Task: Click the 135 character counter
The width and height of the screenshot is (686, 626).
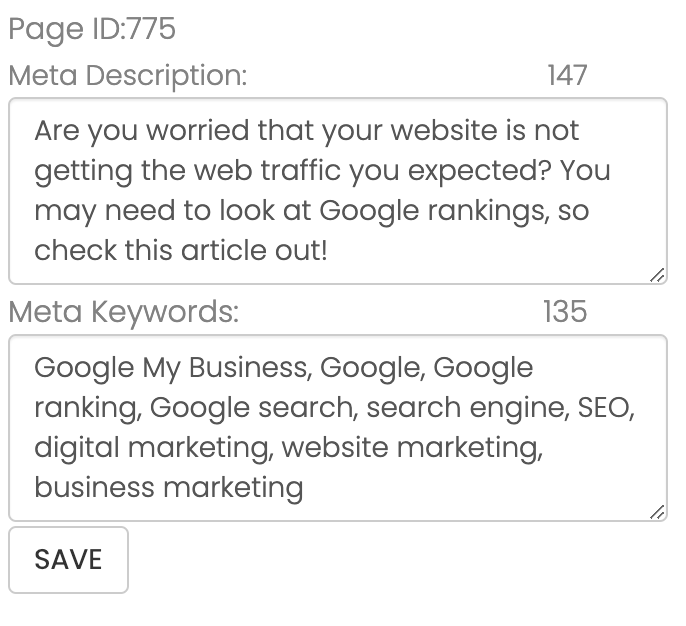Action: click(564, 312)
